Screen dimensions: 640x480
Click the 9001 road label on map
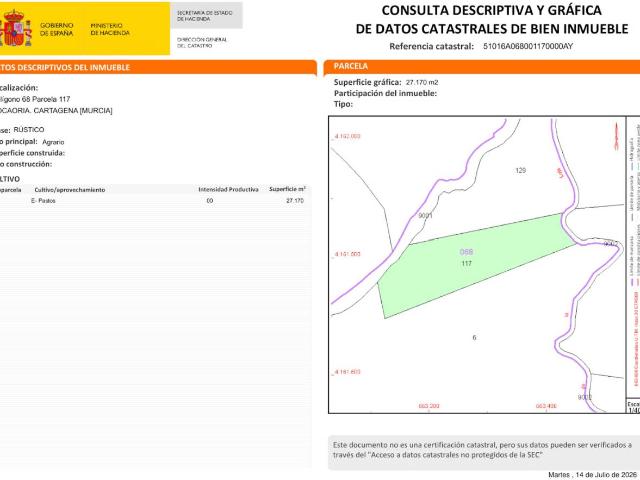[425, 215]
